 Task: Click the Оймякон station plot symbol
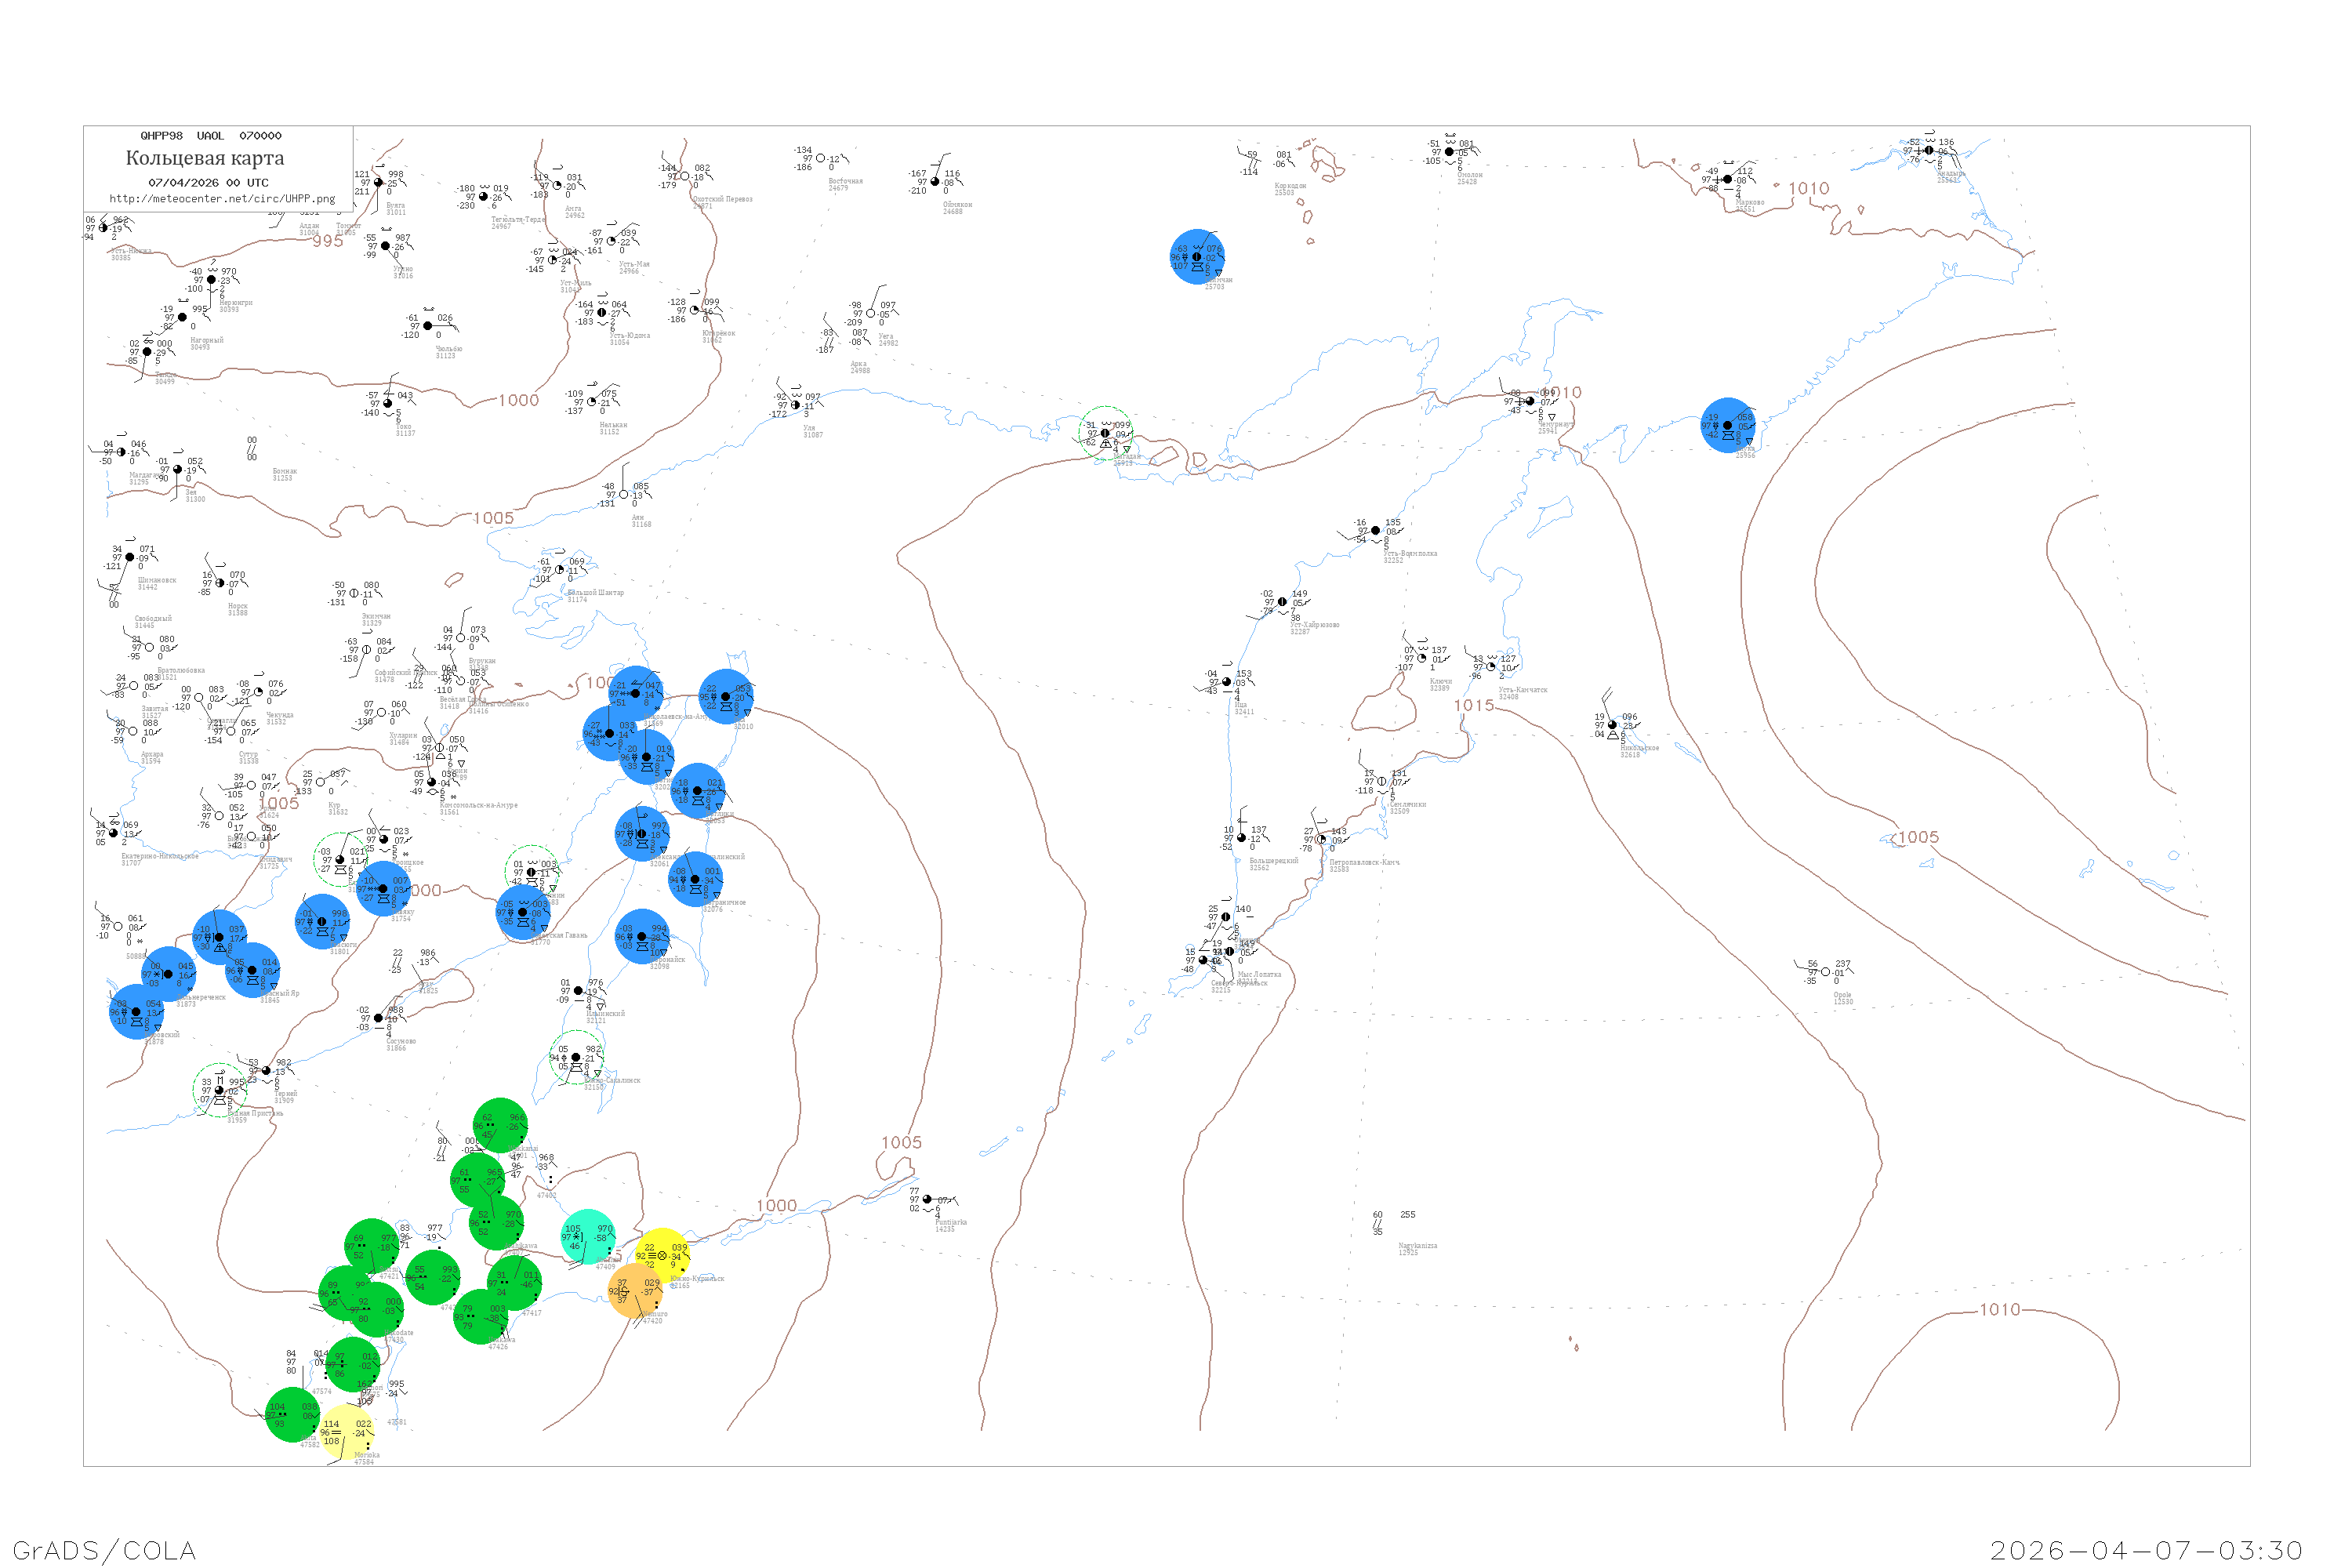pos(935,182)
